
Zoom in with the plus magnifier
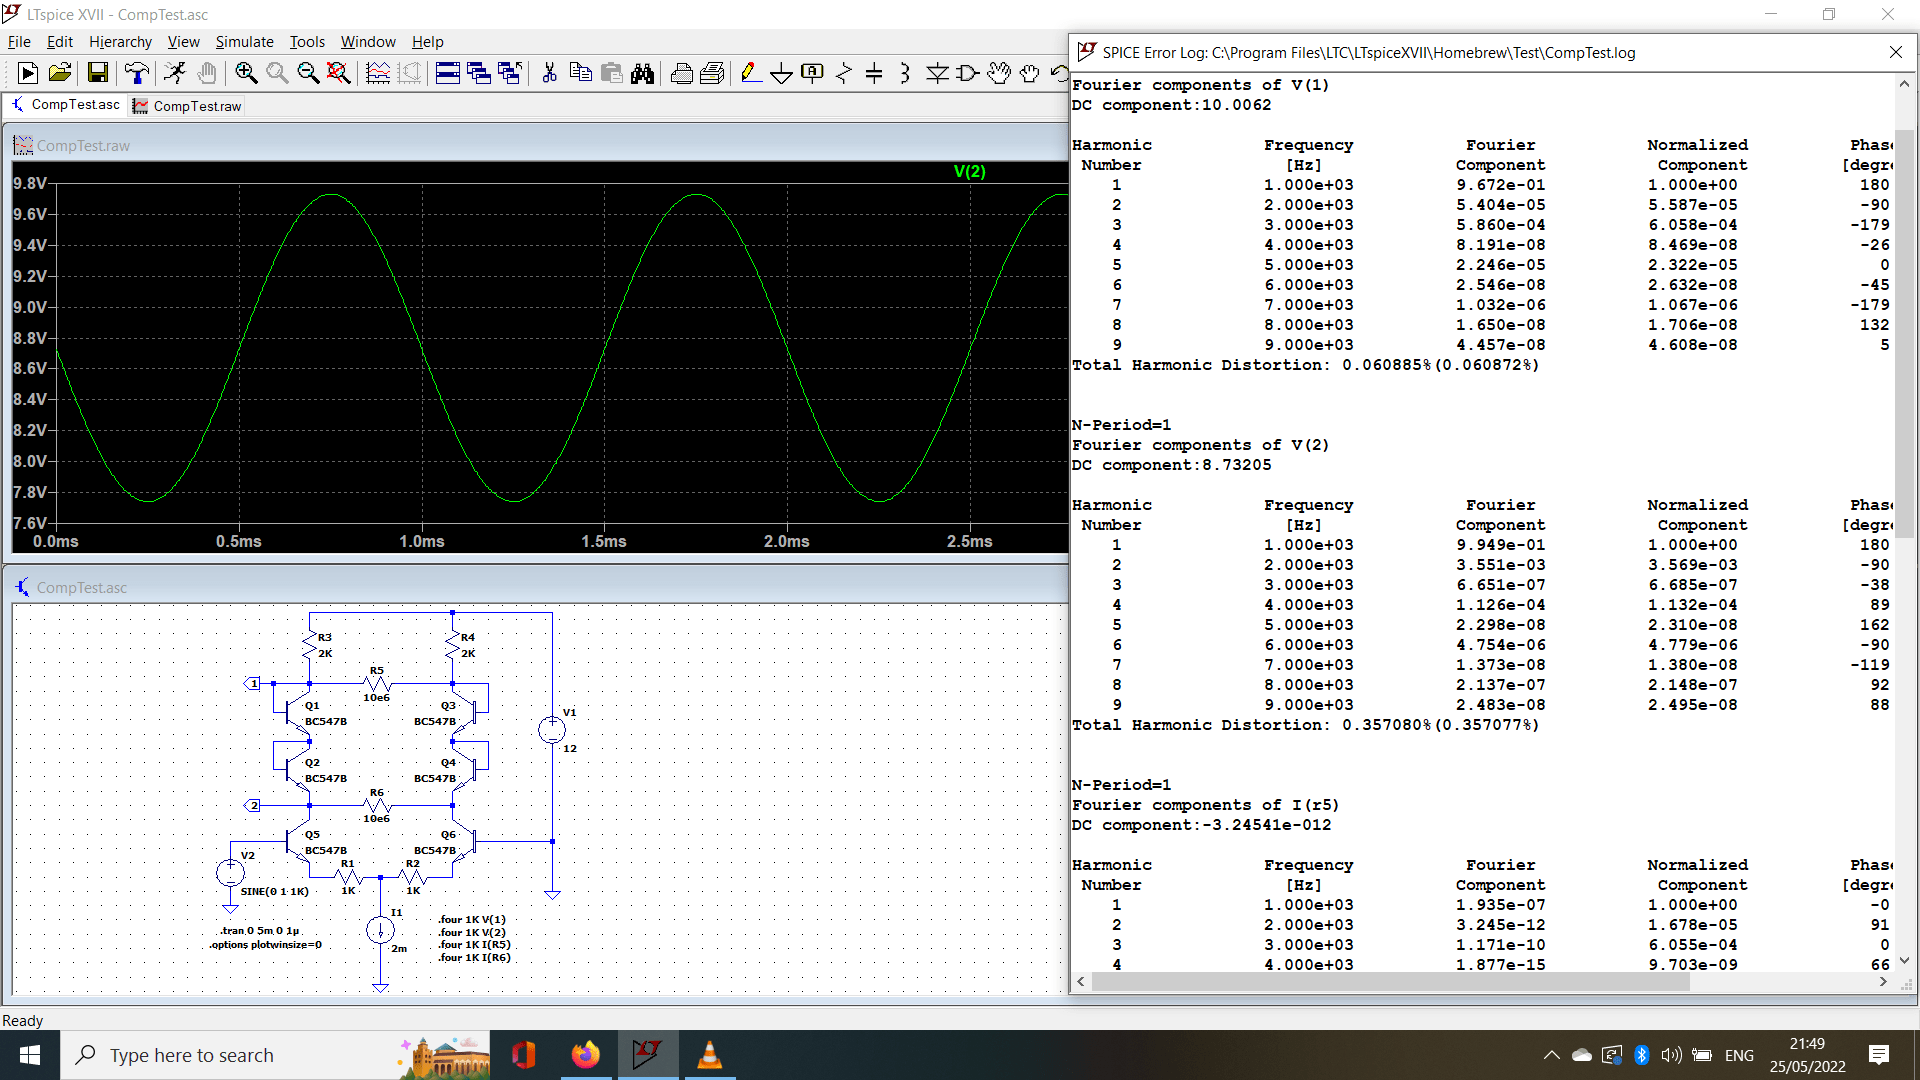click(x=245, y=73)
